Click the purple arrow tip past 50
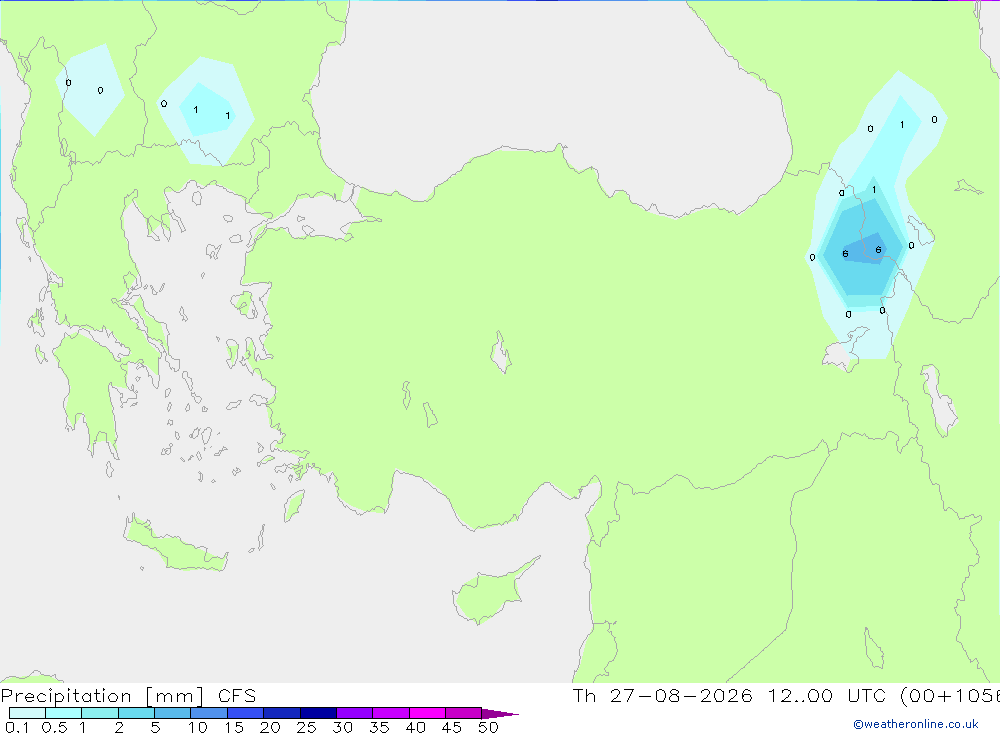Screen dimensions: 1000x733 point(500,713)
